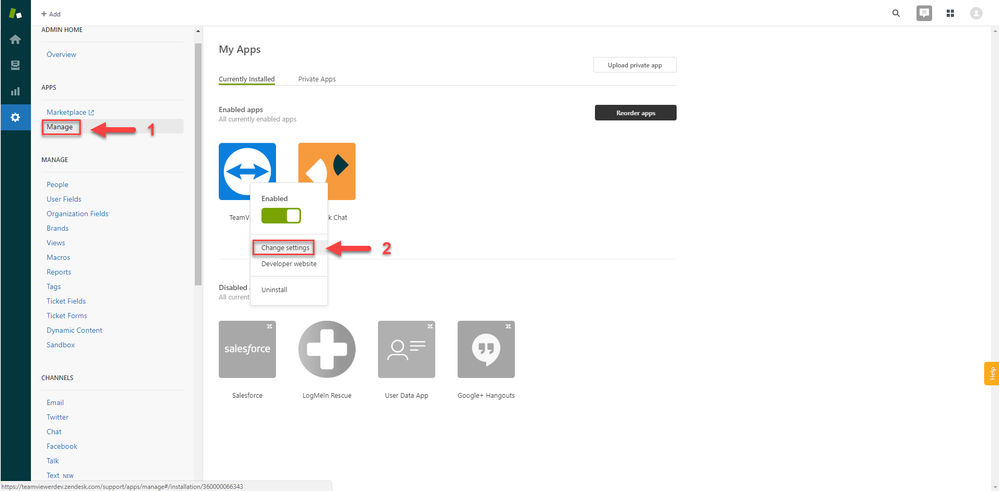The width and height of the screenshot is (999, 491).
Task: Click the admin sidebar scrollbar
Action: point(198,164)
